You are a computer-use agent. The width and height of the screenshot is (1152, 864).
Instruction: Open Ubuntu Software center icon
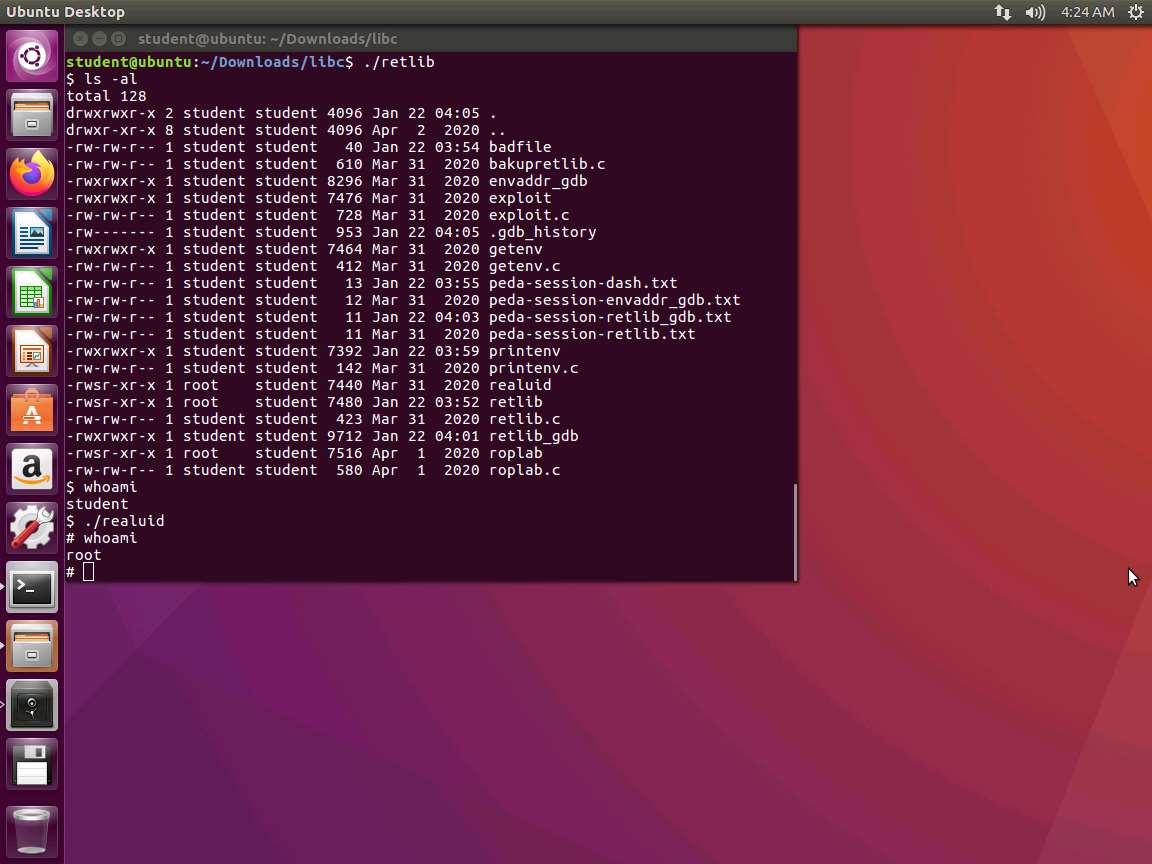coord(32,411)
